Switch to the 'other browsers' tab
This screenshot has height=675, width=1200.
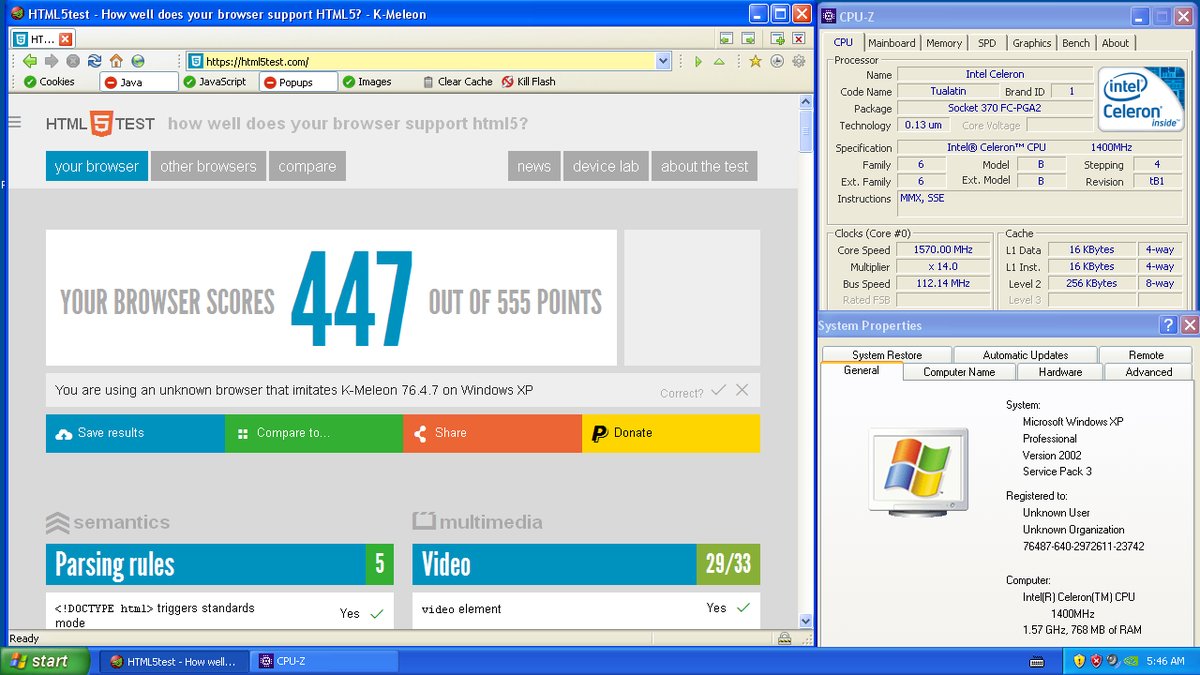[208, 166]
